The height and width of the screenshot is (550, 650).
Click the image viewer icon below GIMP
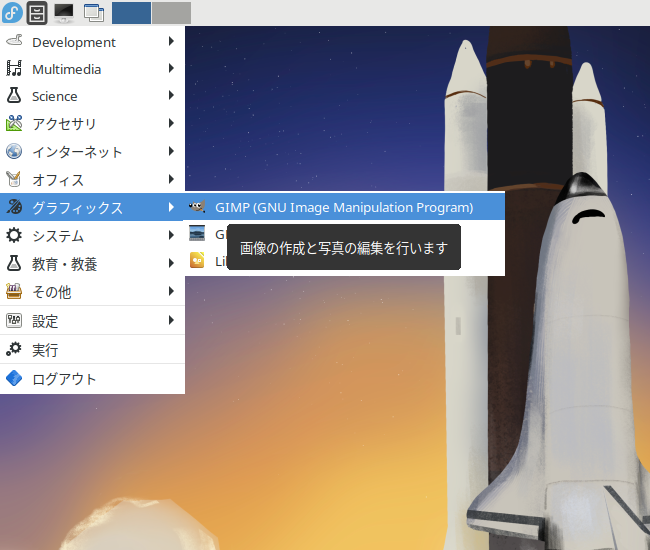point(197,233)
